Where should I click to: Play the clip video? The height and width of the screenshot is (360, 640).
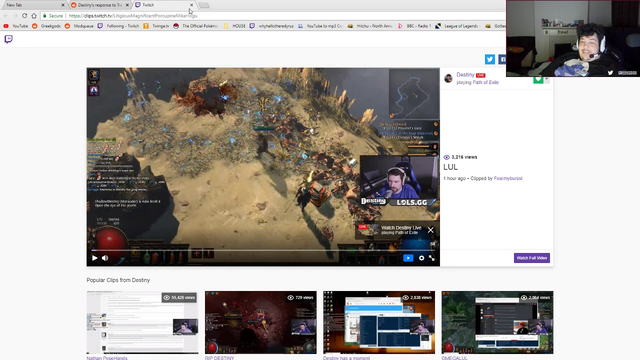click(x=95, y=258)
